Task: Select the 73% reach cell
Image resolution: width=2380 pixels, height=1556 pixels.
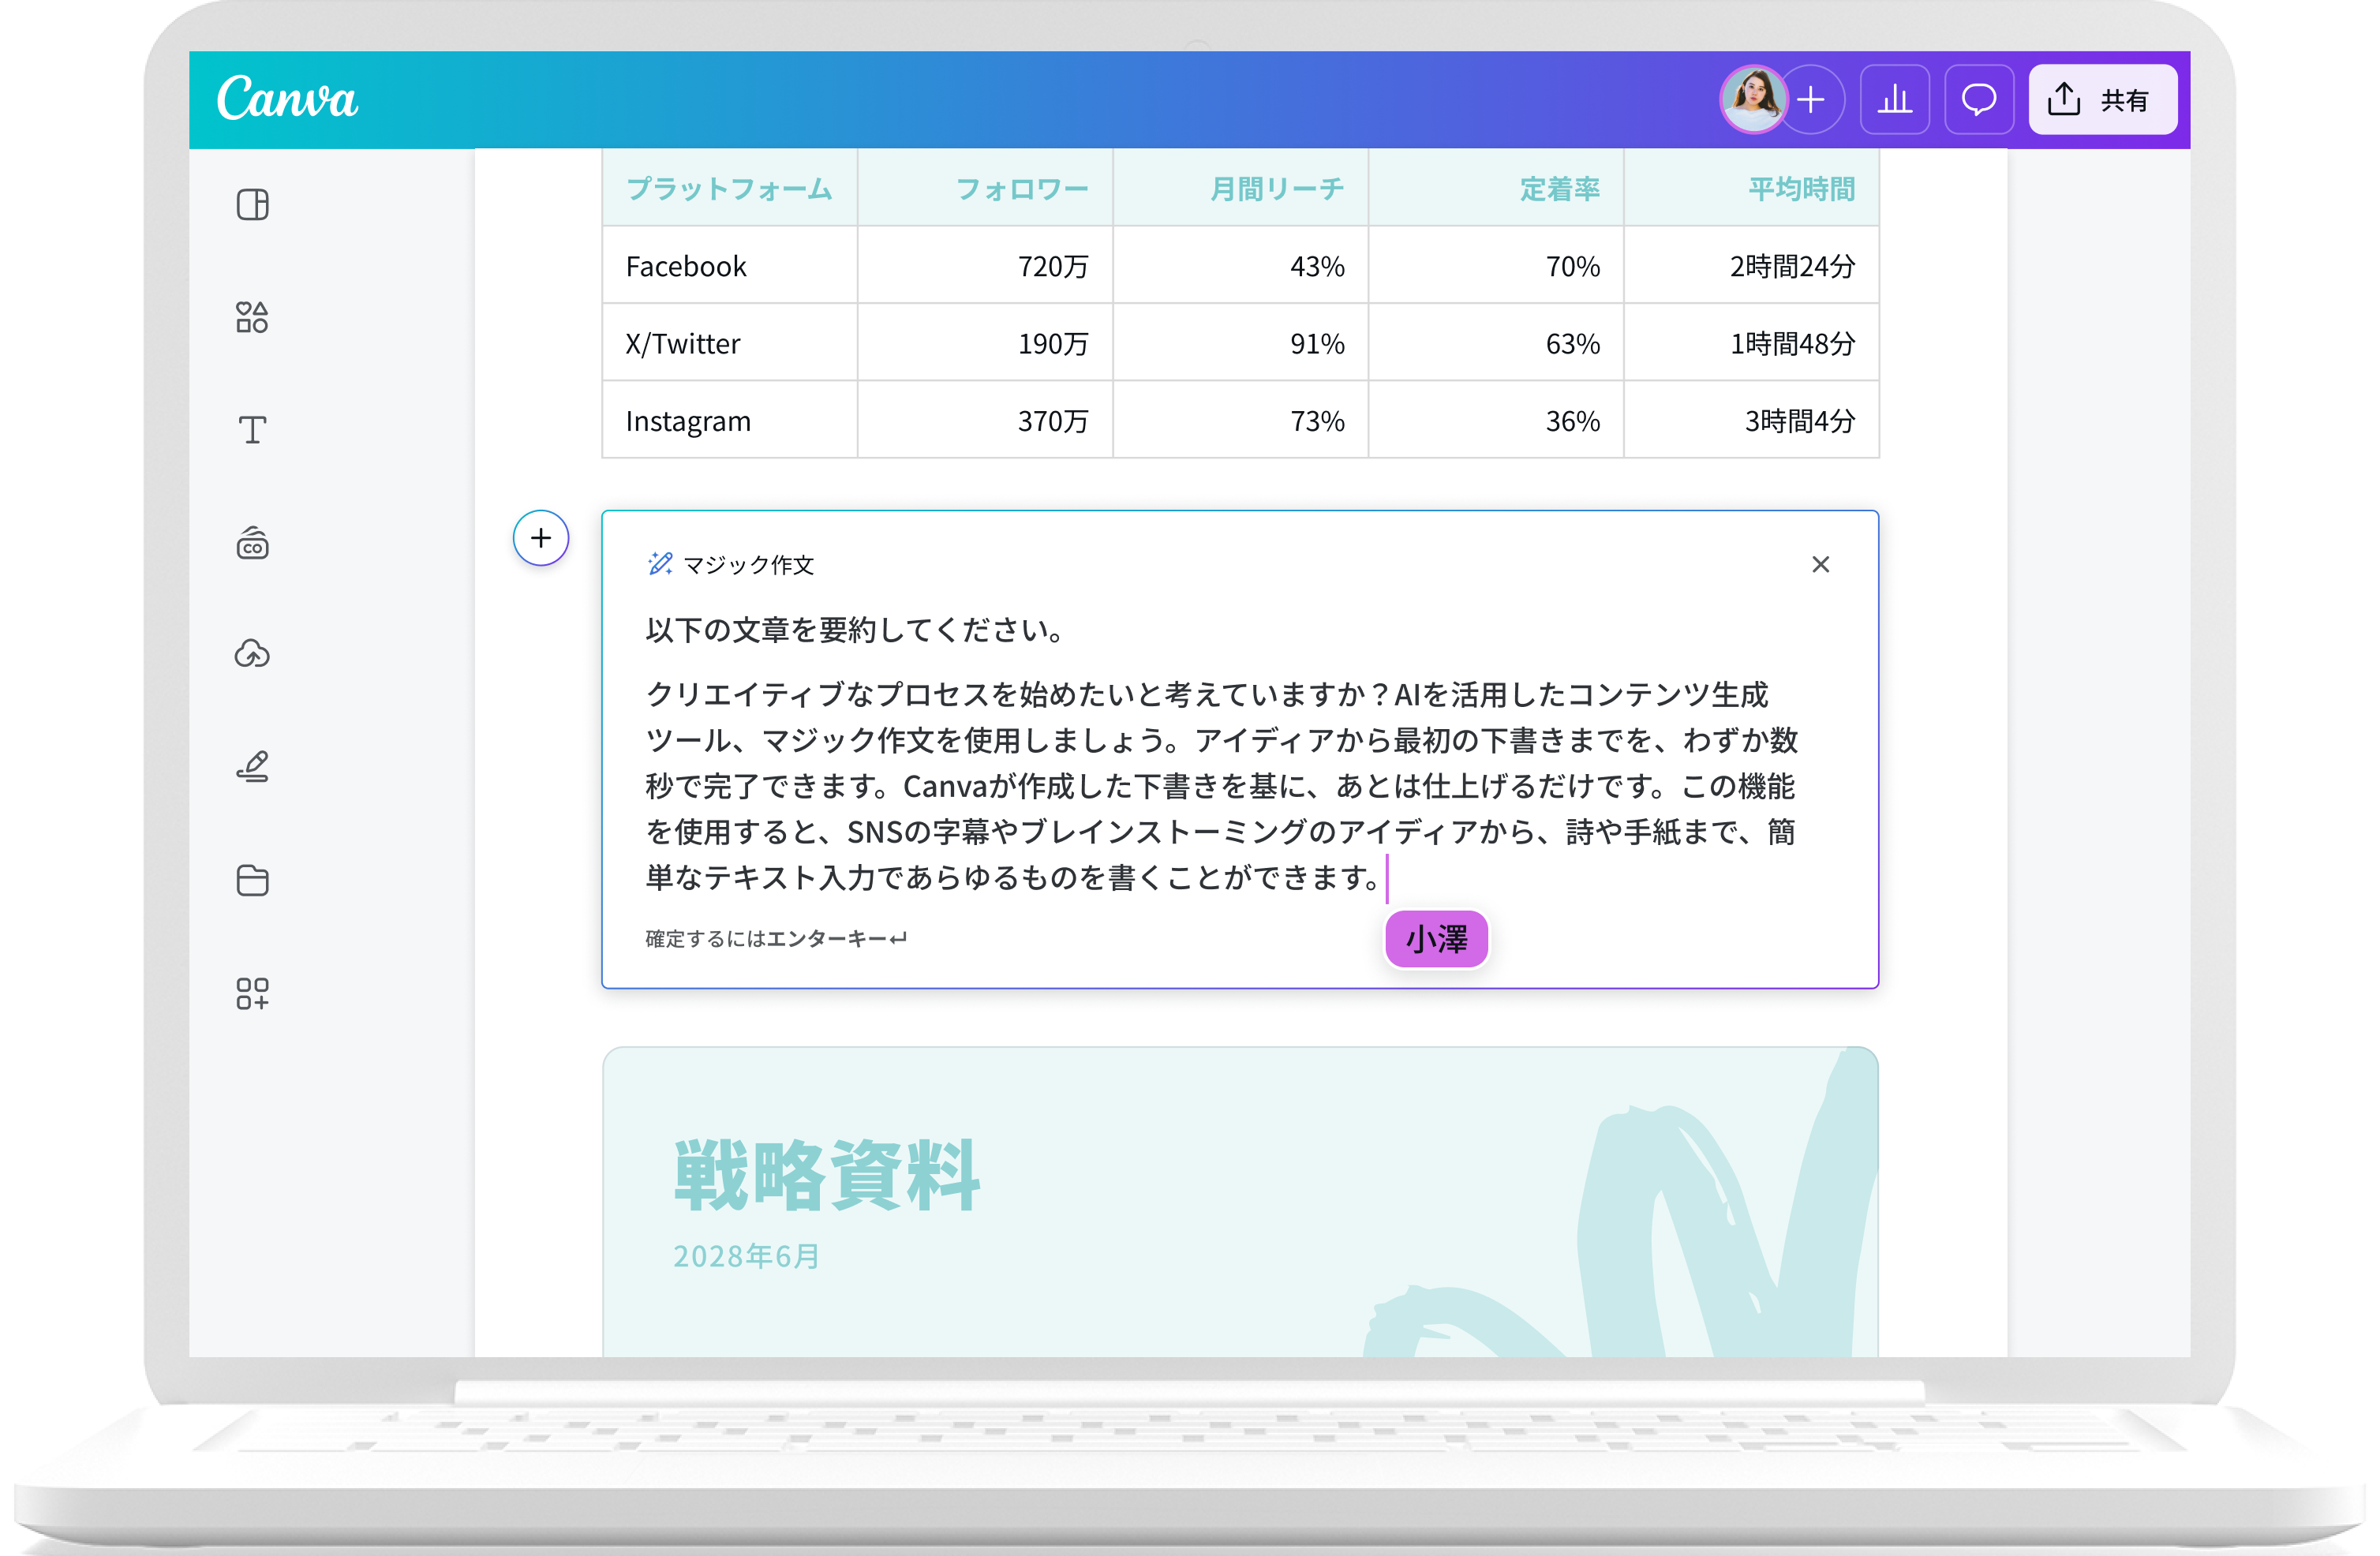Action: point(1240,420)
